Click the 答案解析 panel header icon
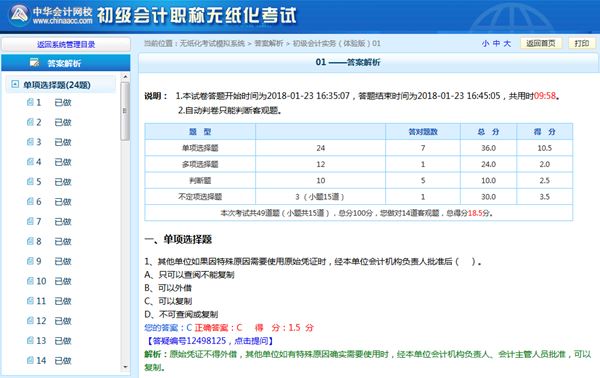The image size is (600, 378). (34, 63)
